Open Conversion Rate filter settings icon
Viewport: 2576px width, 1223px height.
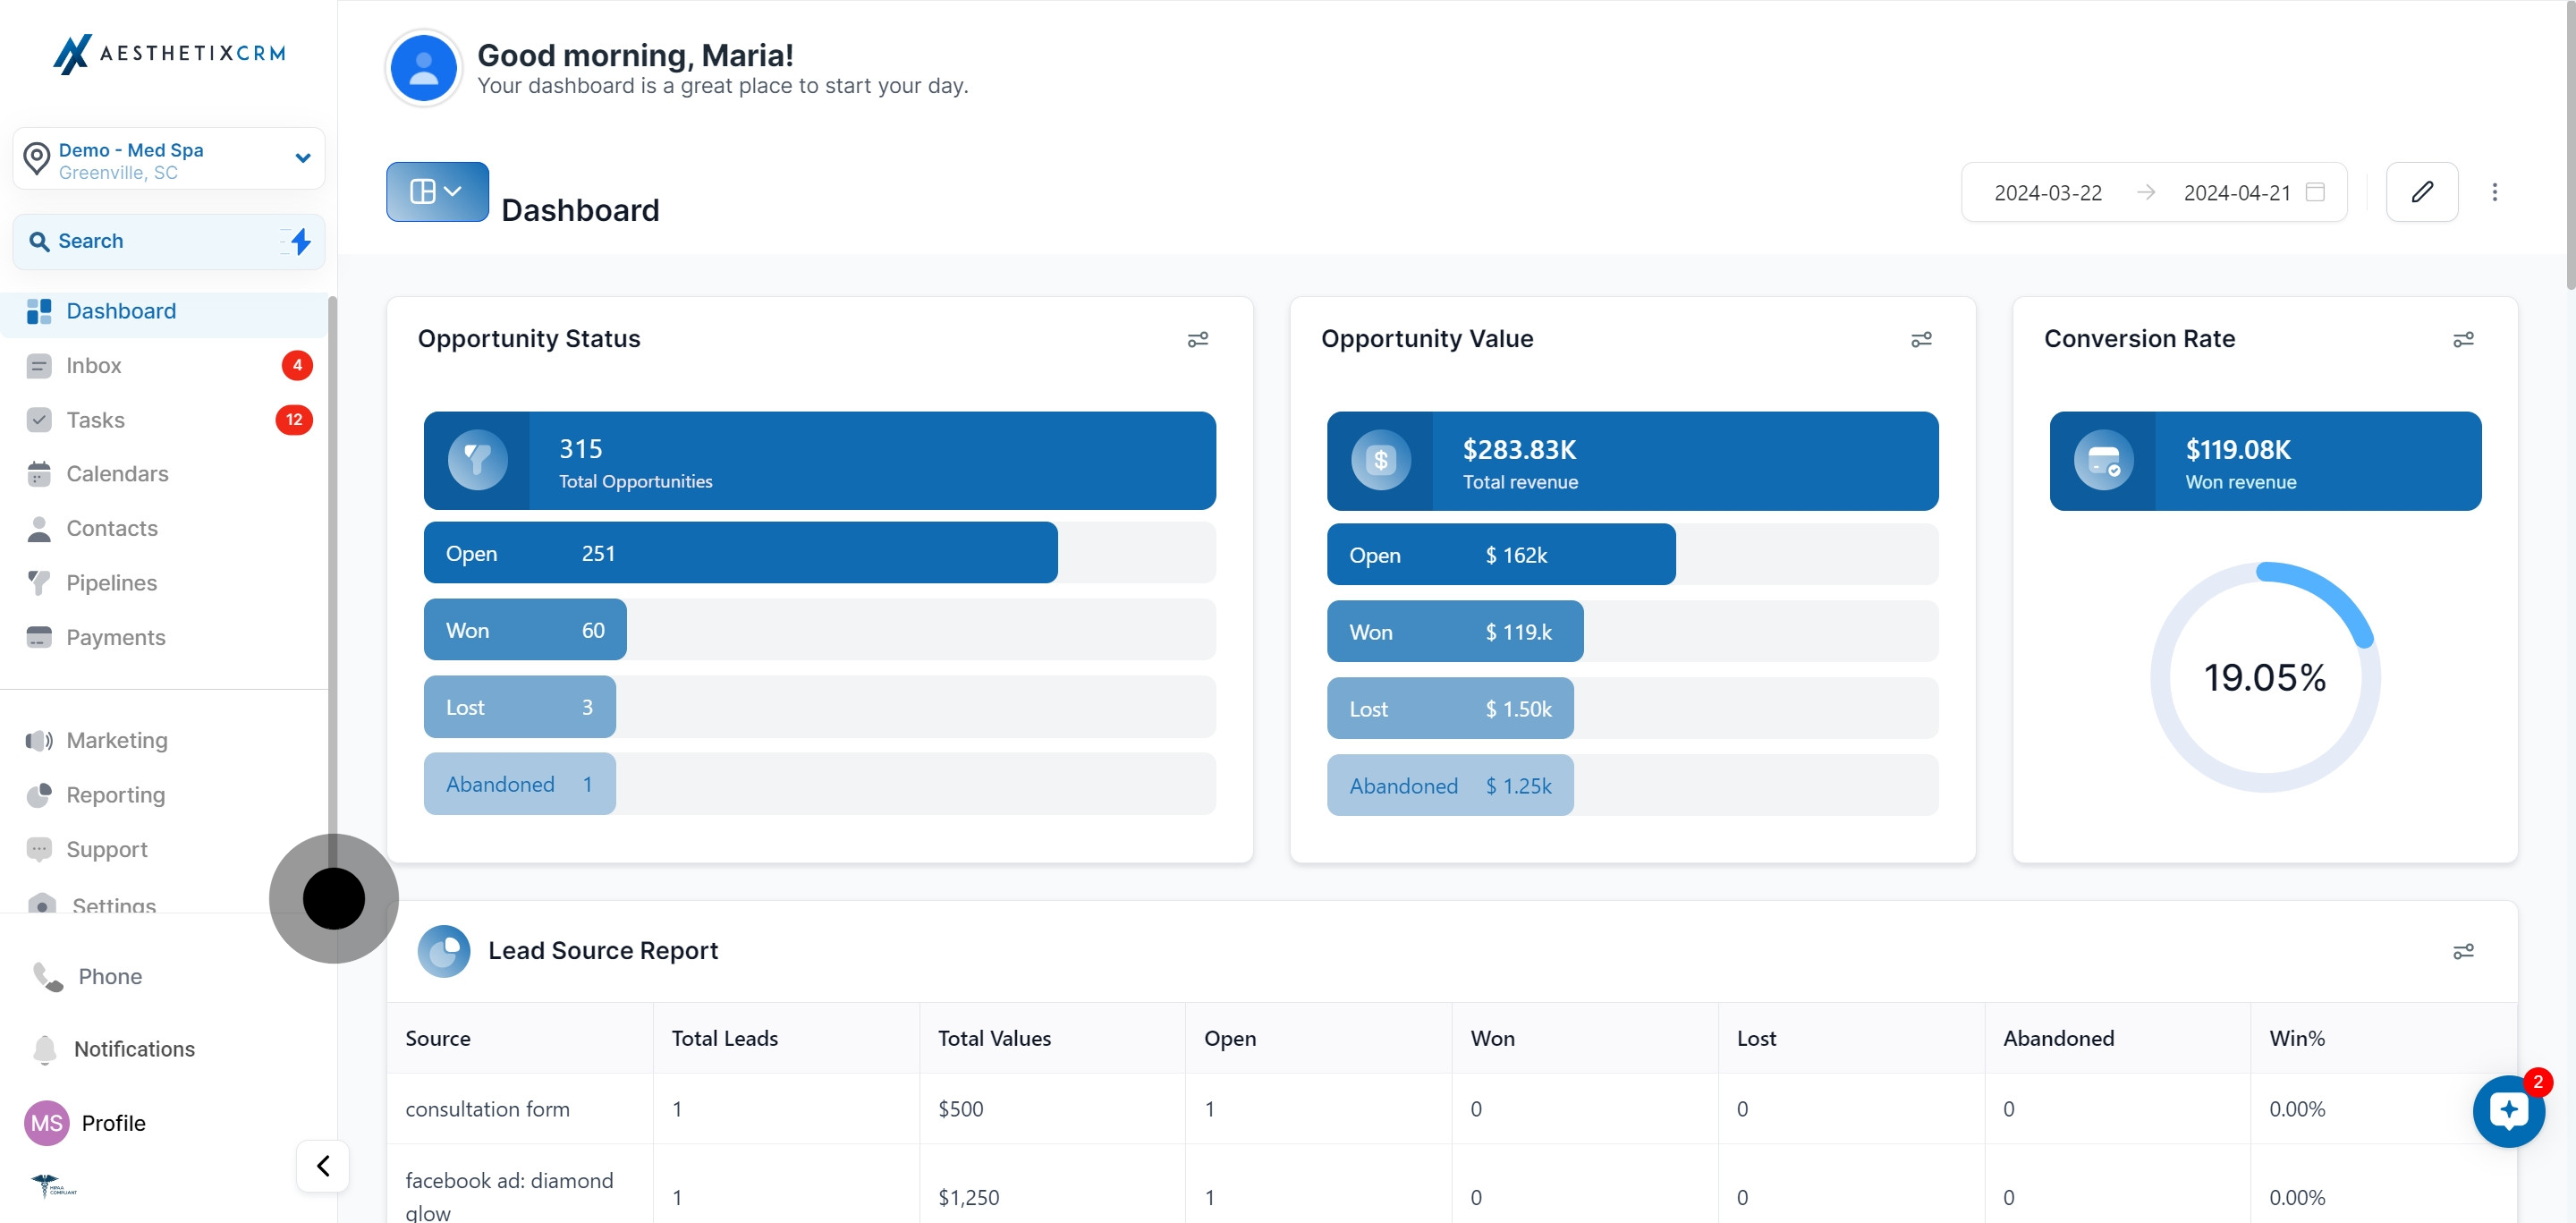pyautogui.click(x=2462, y=340)
